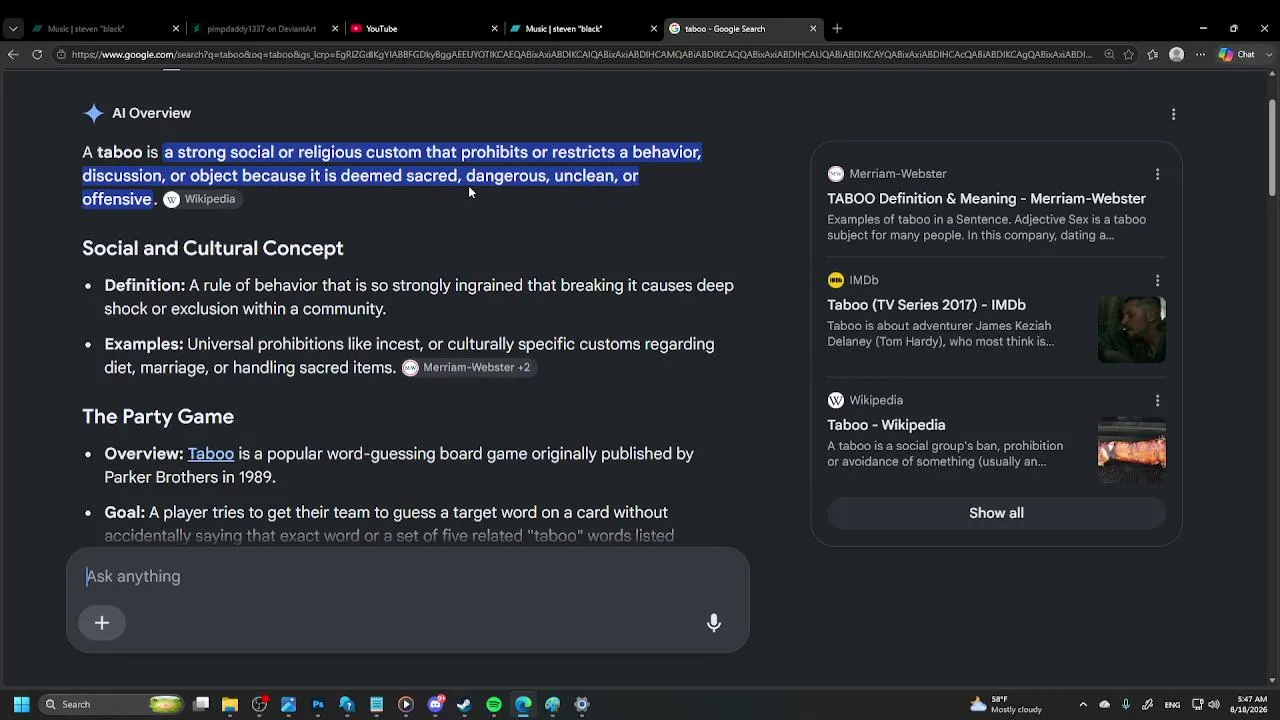Click the AI Overview sparkle icon
Image resolution: width=1280 pixels, height=720 pixels.
pyautogui.click(x=93, y=113)
